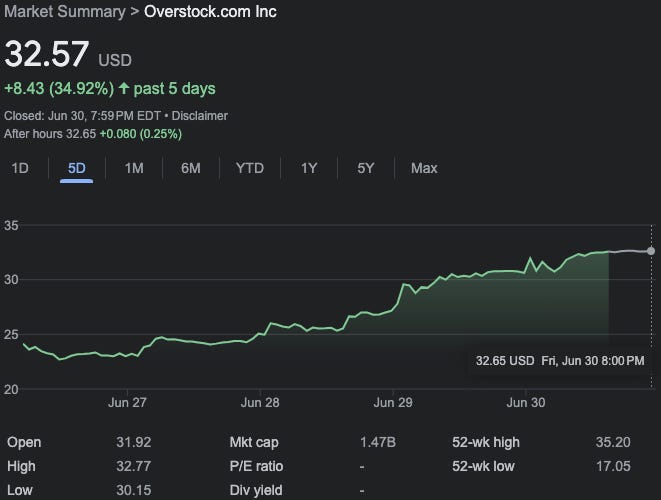Switch to the 1D time range tab
661x500 pixels.
[x=20, y=168]
